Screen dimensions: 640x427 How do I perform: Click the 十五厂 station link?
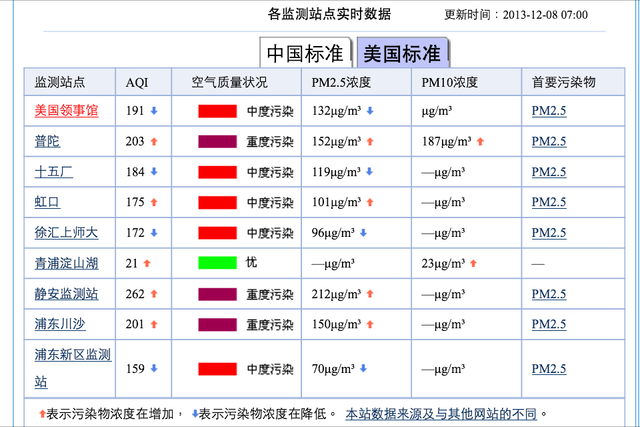54,172
